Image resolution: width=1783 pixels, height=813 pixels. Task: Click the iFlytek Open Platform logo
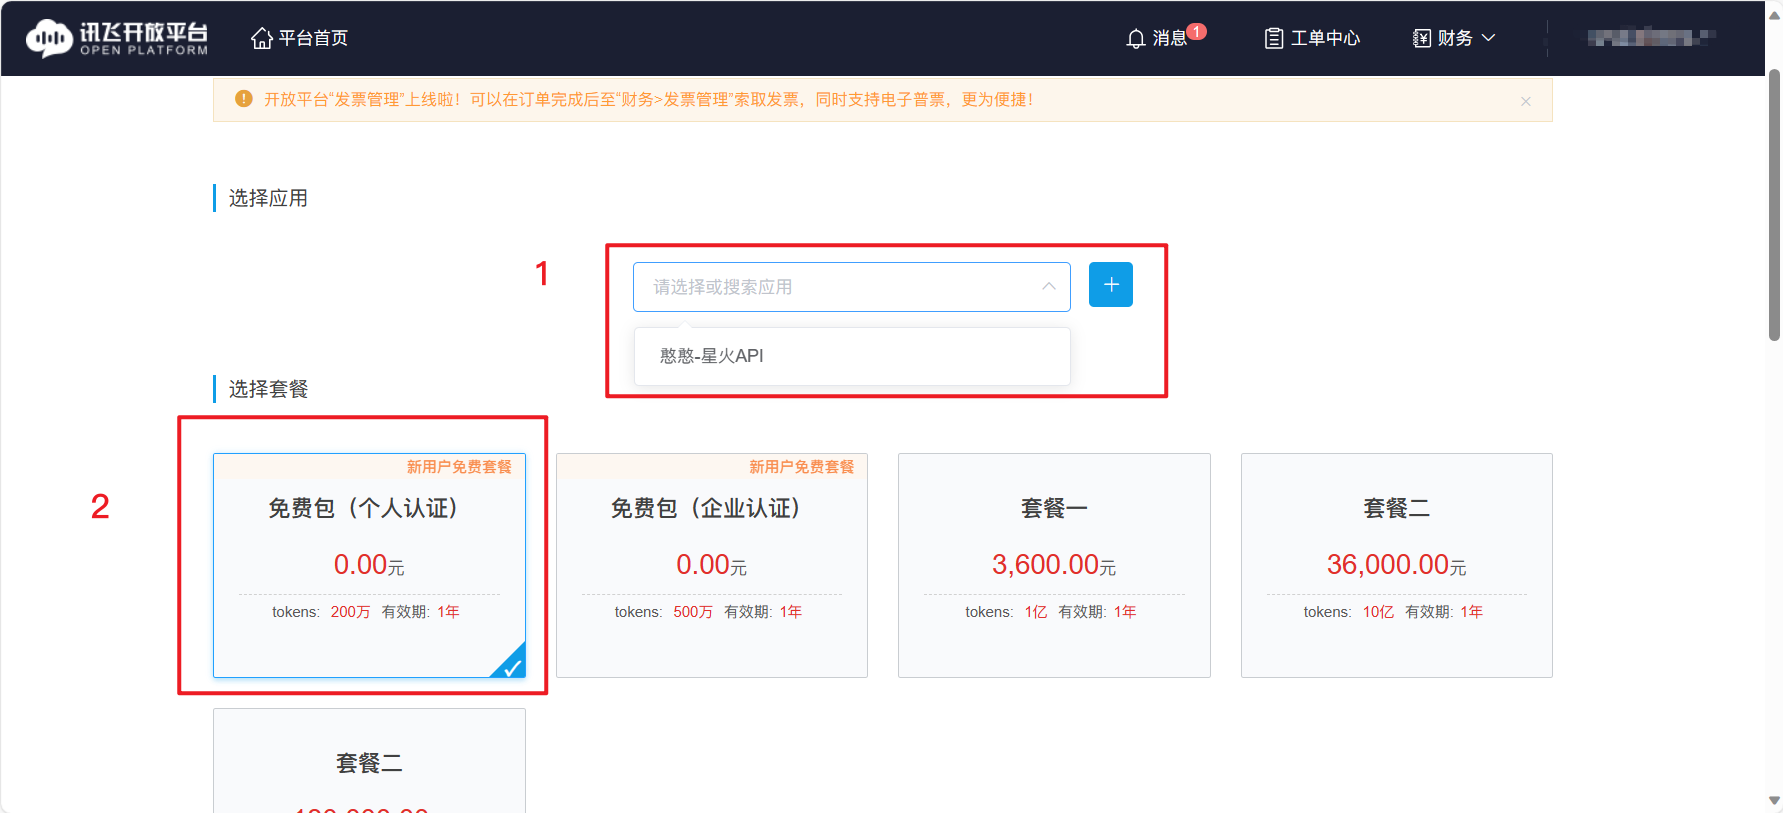pos(117,38)
